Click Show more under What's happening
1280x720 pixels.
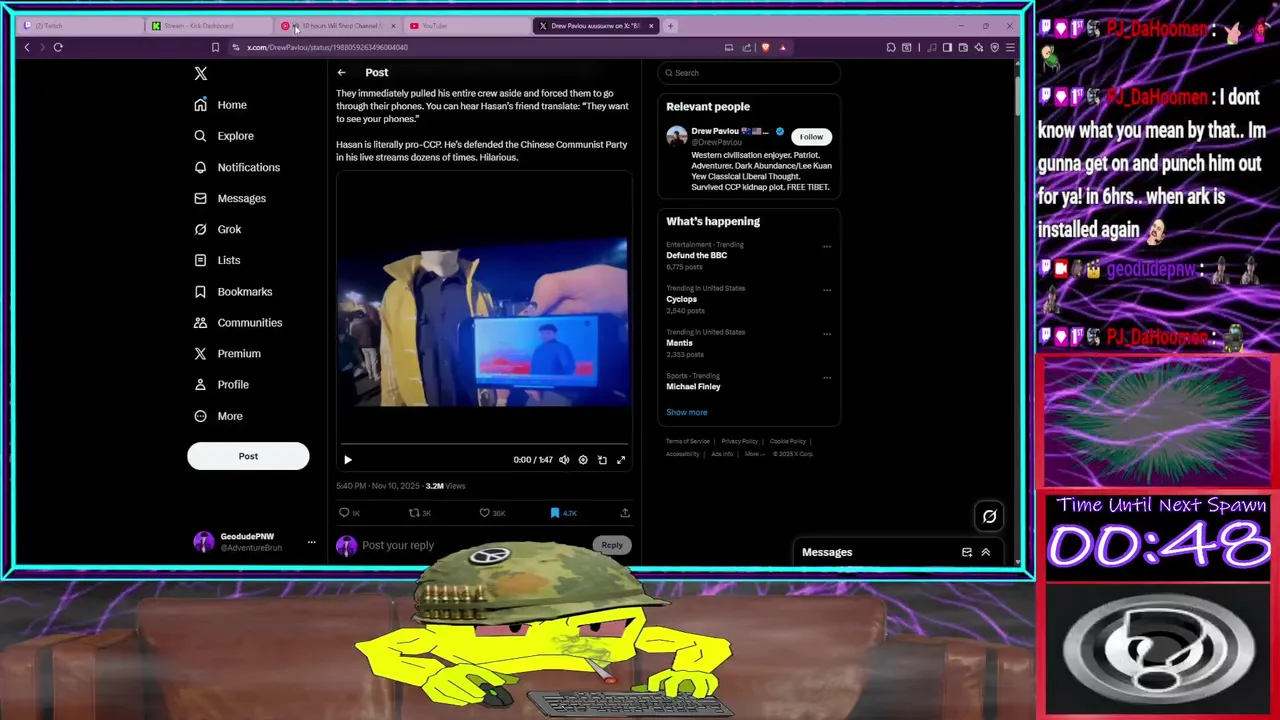pyautogui.click(x=687, y=412)
